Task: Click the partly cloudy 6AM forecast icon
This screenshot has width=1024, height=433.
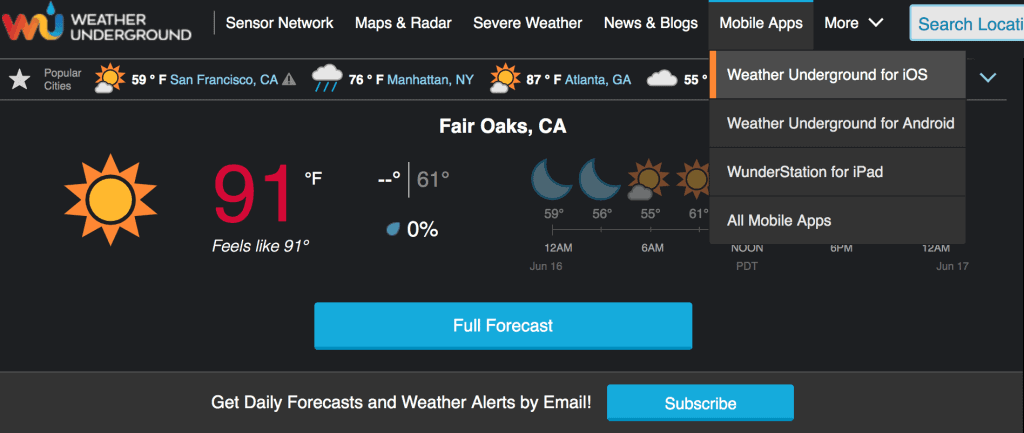Action: (x=647, y=180)
